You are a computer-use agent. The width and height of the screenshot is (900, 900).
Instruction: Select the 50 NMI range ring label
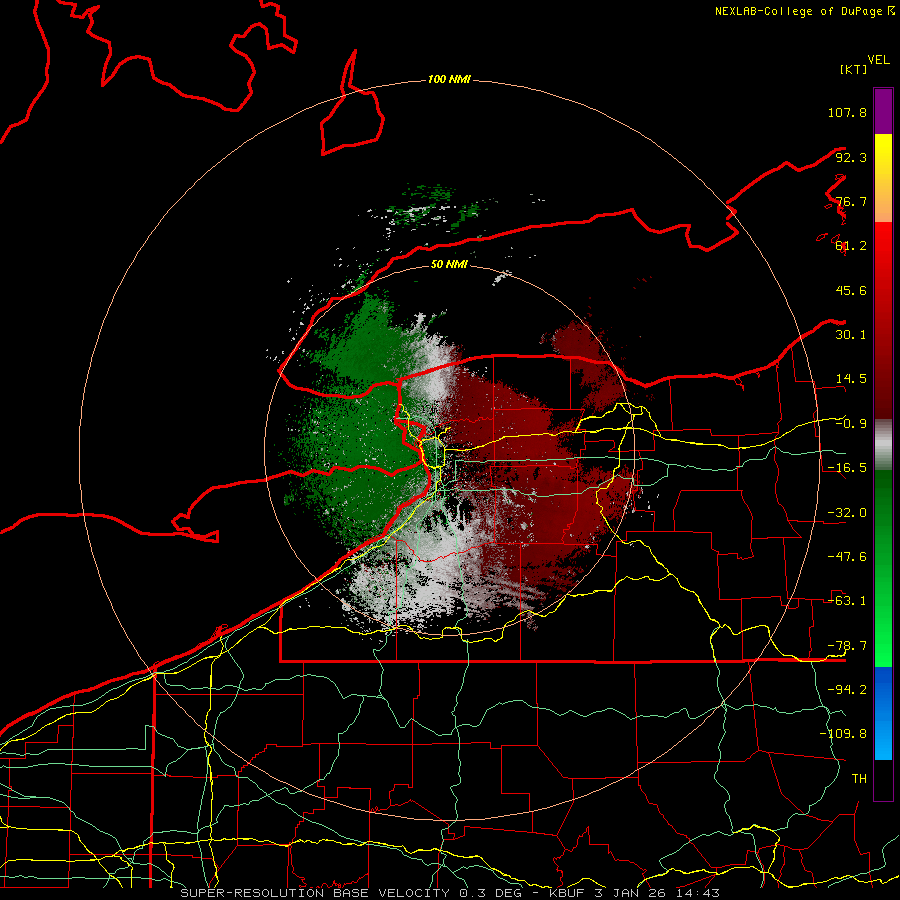coord(449,264)
